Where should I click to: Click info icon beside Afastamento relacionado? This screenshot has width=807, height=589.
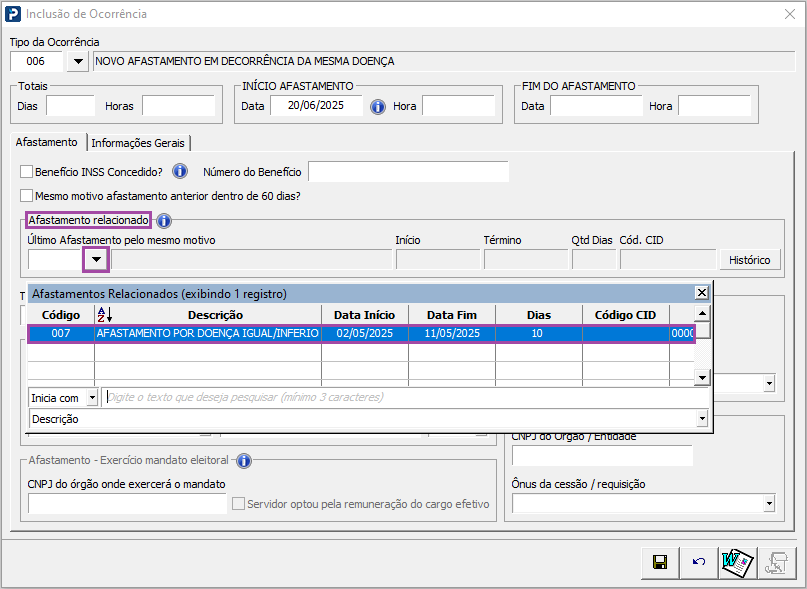click(x=164, y=220)
